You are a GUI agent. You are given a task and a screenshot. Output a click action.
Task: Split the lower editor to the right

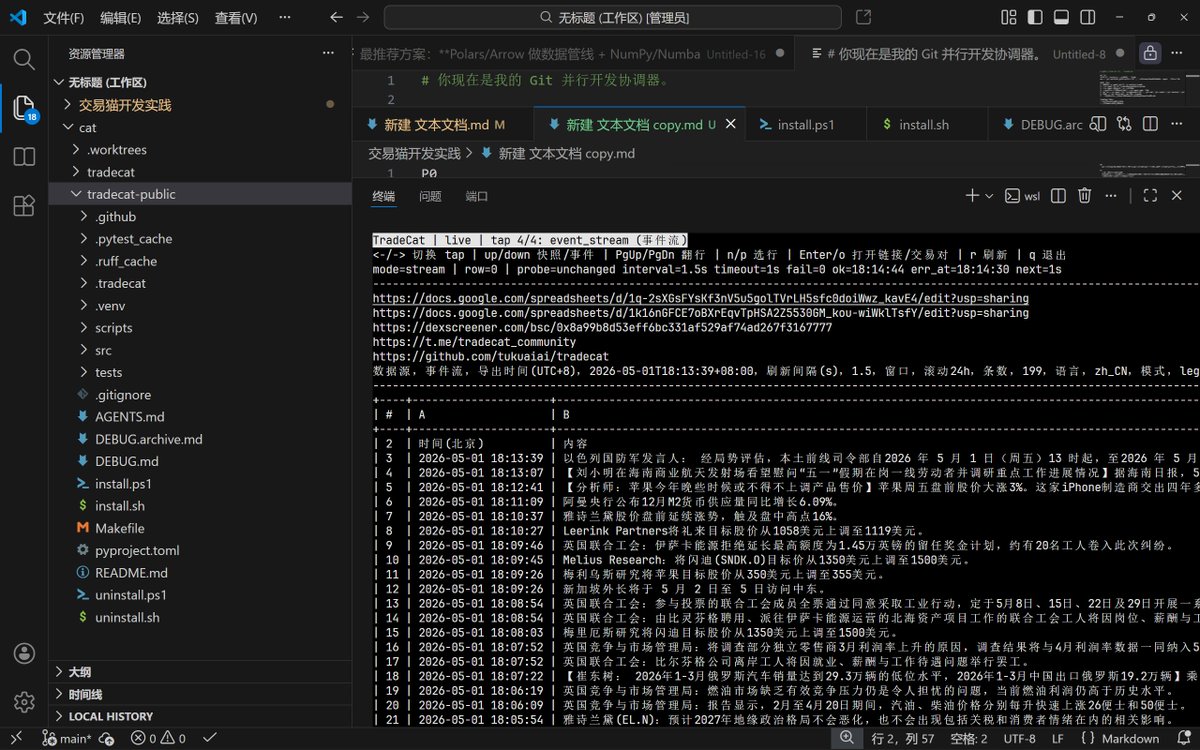pos(1152,125)
